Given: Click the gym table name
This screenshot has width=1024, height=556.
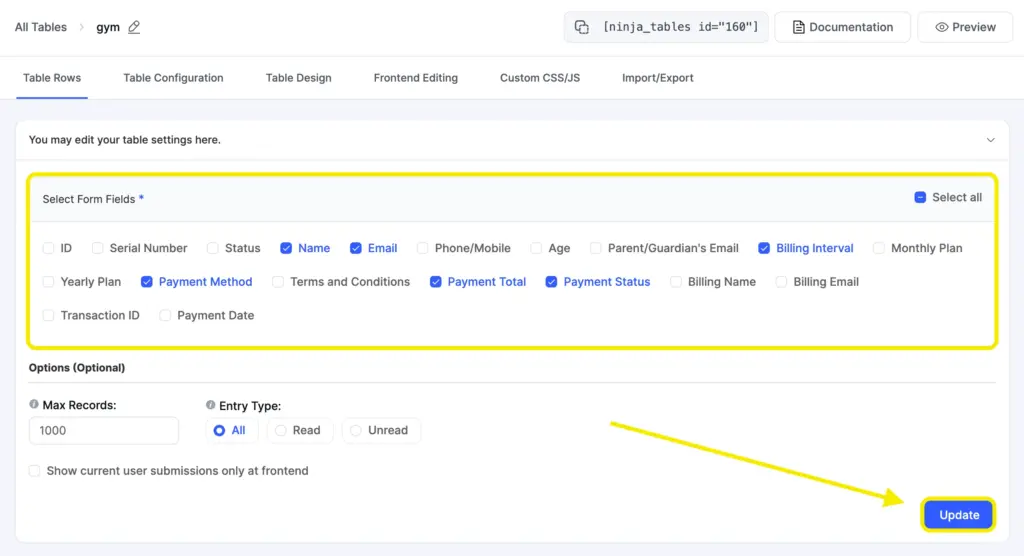Looking at the screenshot, I should (x=108, y=27).
